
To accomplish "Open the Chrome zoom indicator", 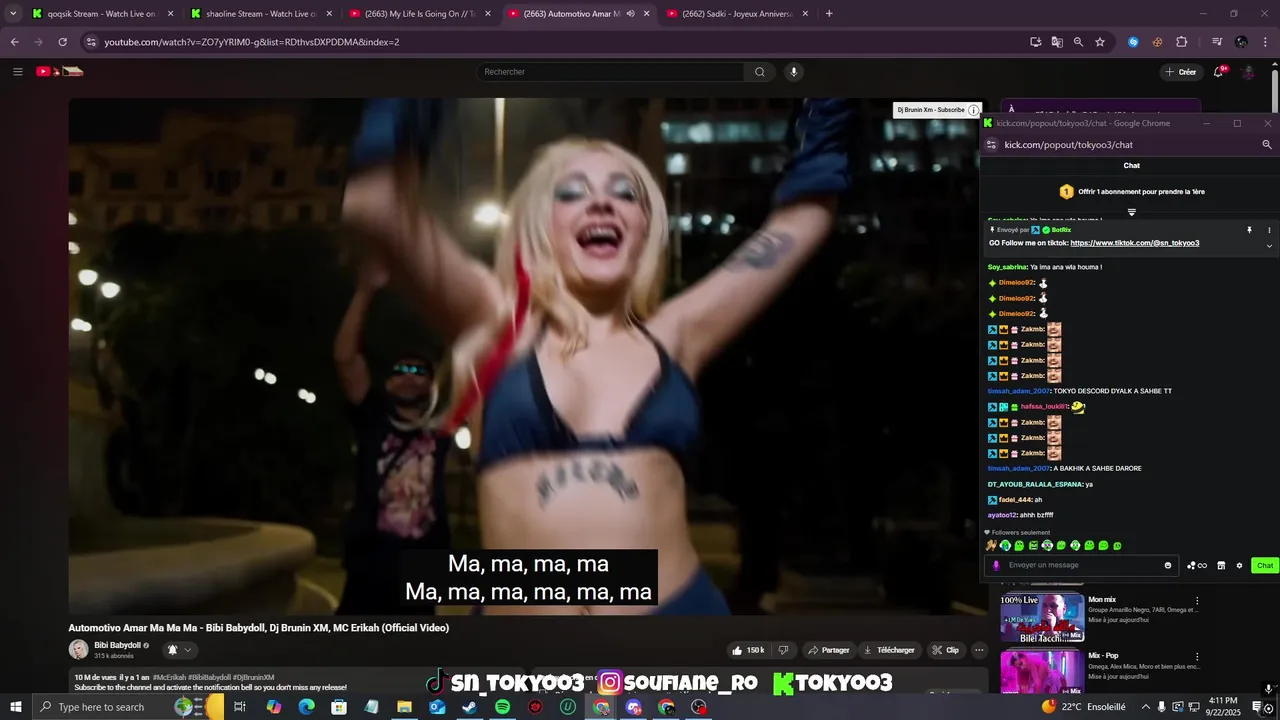I will click(x=1078, y=42).
